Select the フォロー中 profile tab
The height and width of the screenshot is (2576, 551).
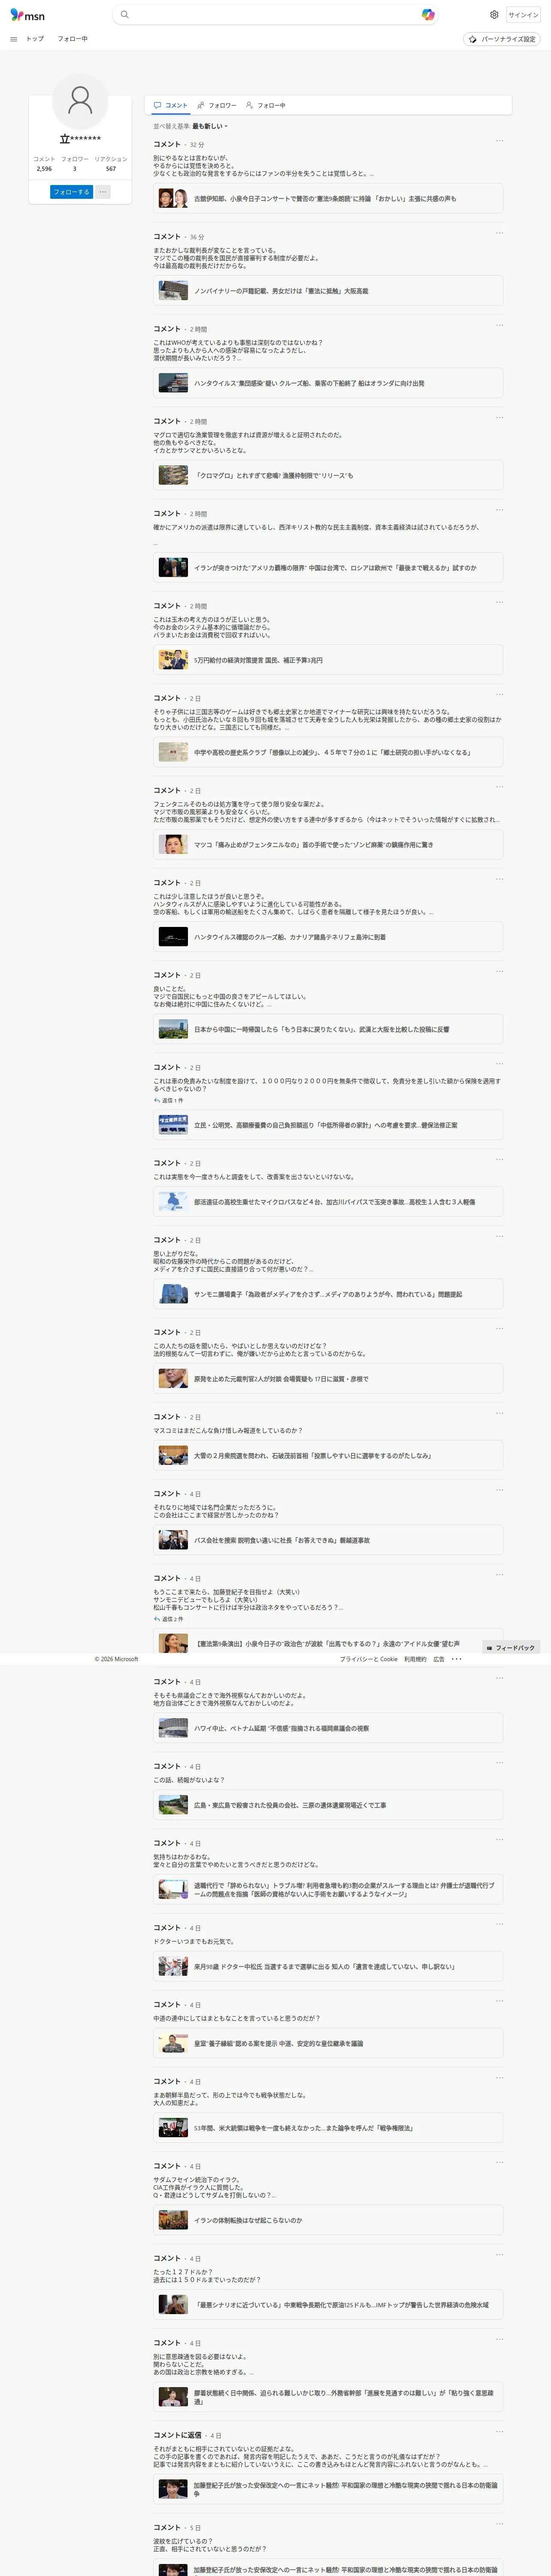[x=266, y=105]
